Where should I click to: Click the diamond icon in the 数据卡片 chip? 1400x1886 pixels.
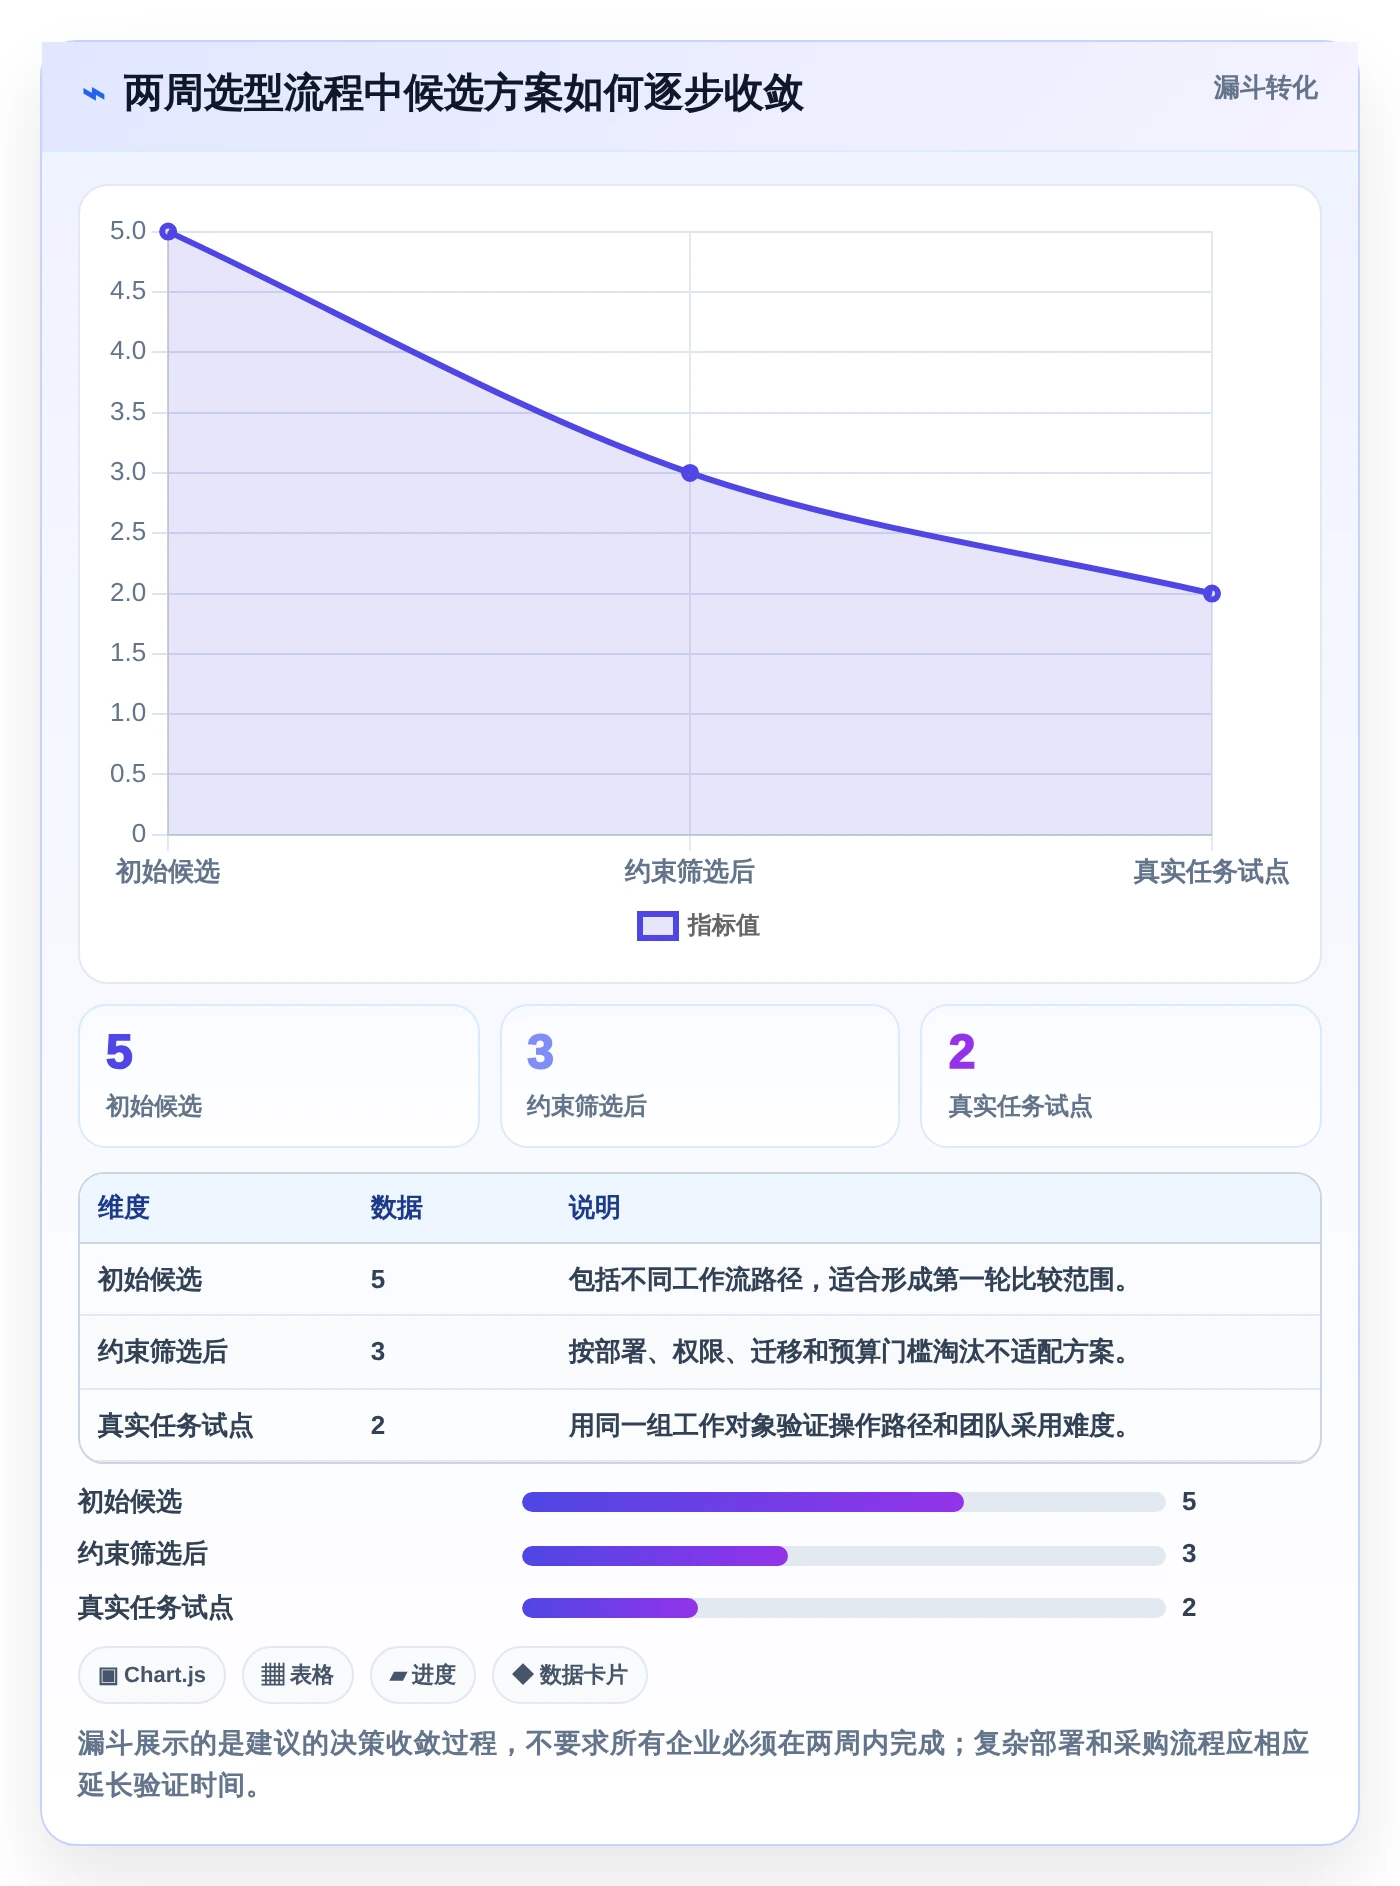[522, 1674]
